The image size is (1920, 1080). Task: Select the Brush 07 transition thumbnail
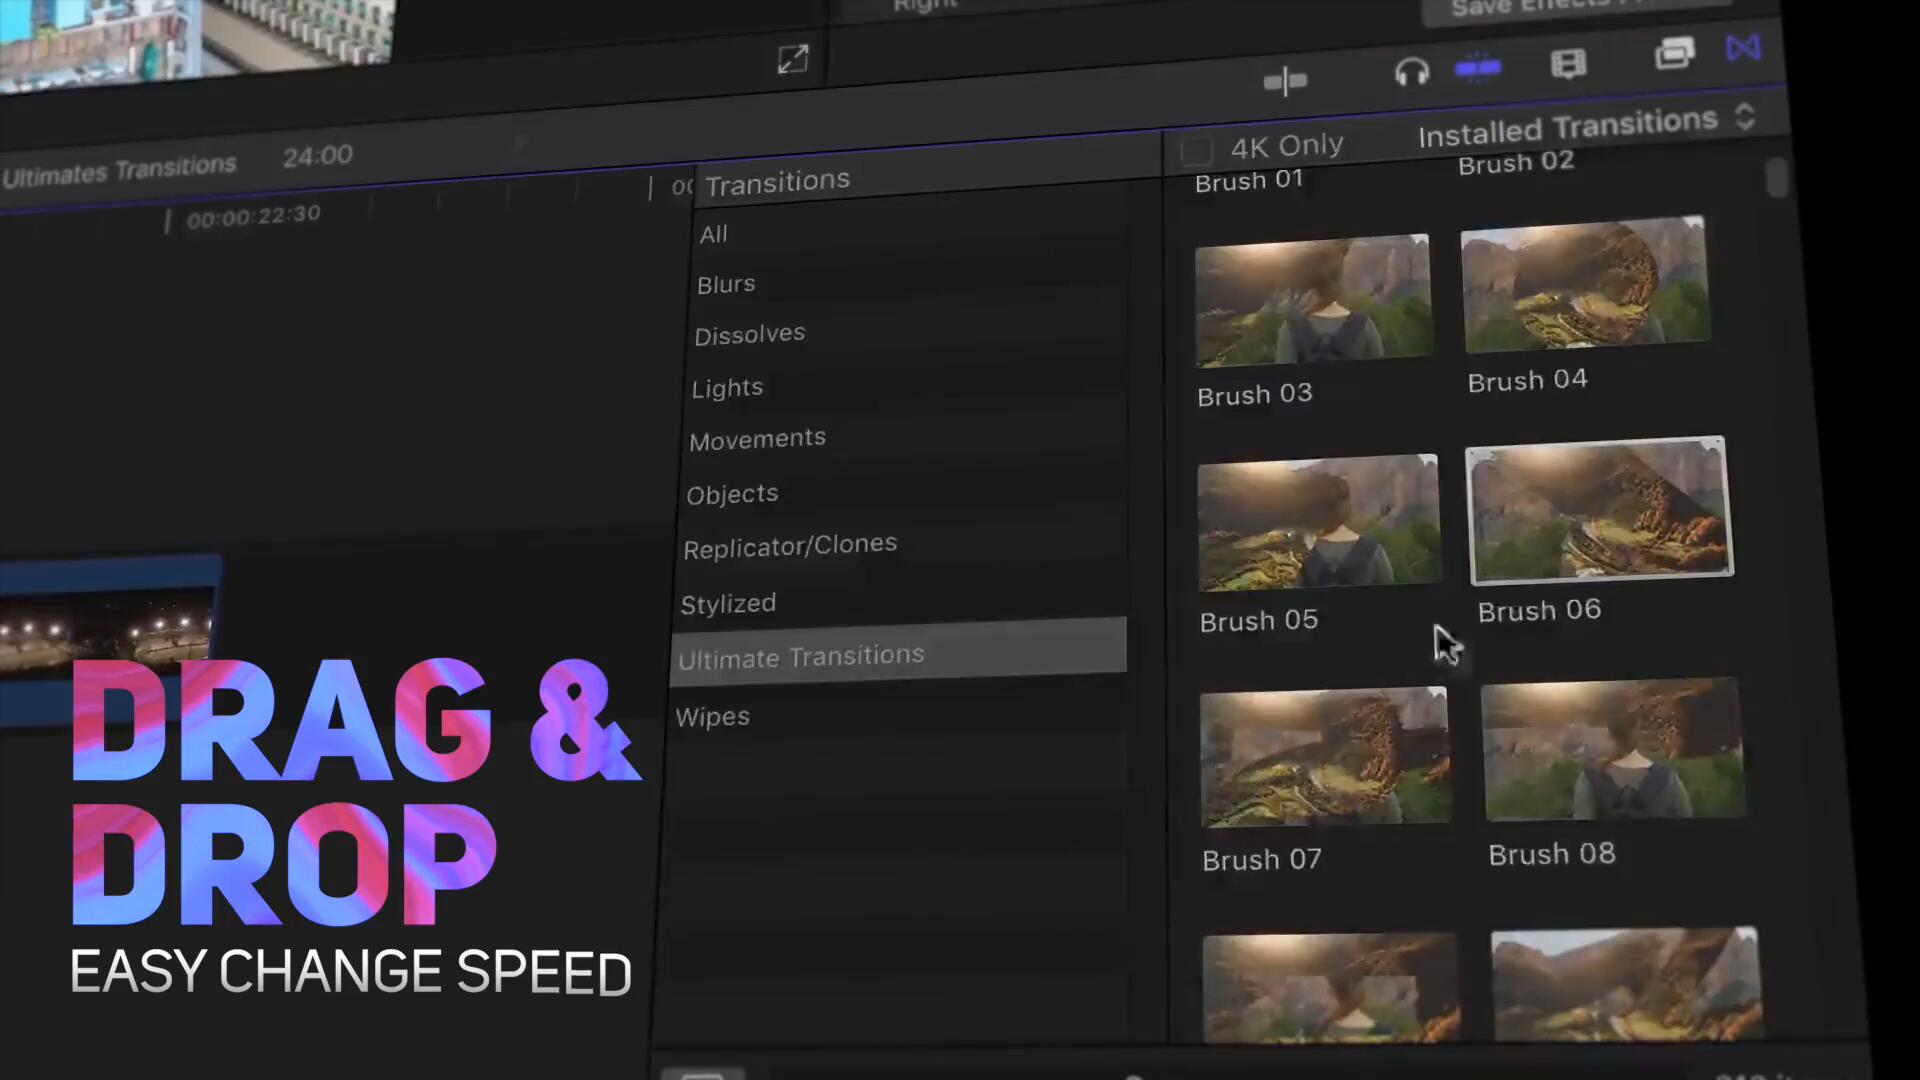pos(1325,757)
